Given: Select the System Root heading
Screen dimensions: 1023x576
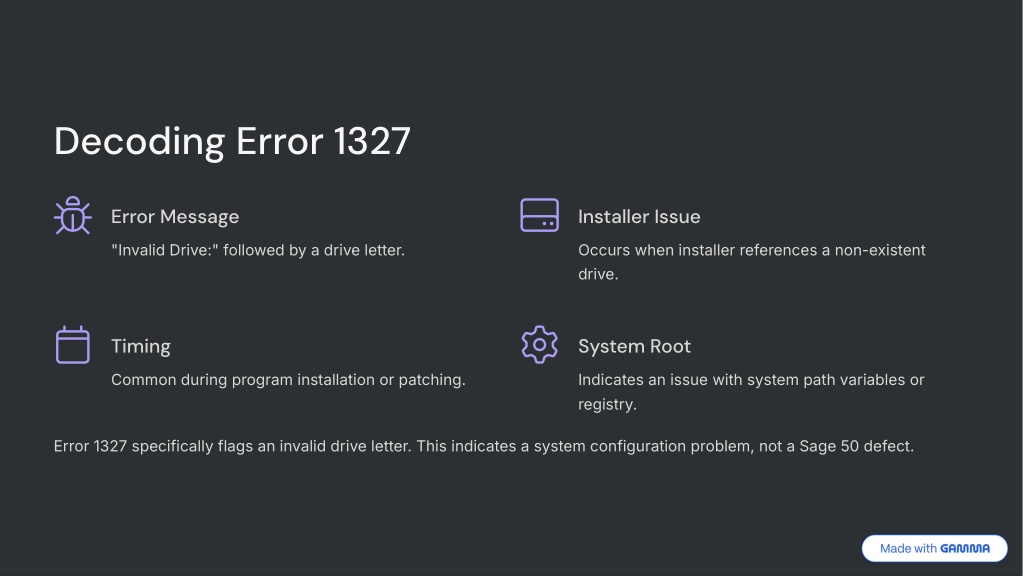Looking at the screenshot, I should (x=634, y=346).
